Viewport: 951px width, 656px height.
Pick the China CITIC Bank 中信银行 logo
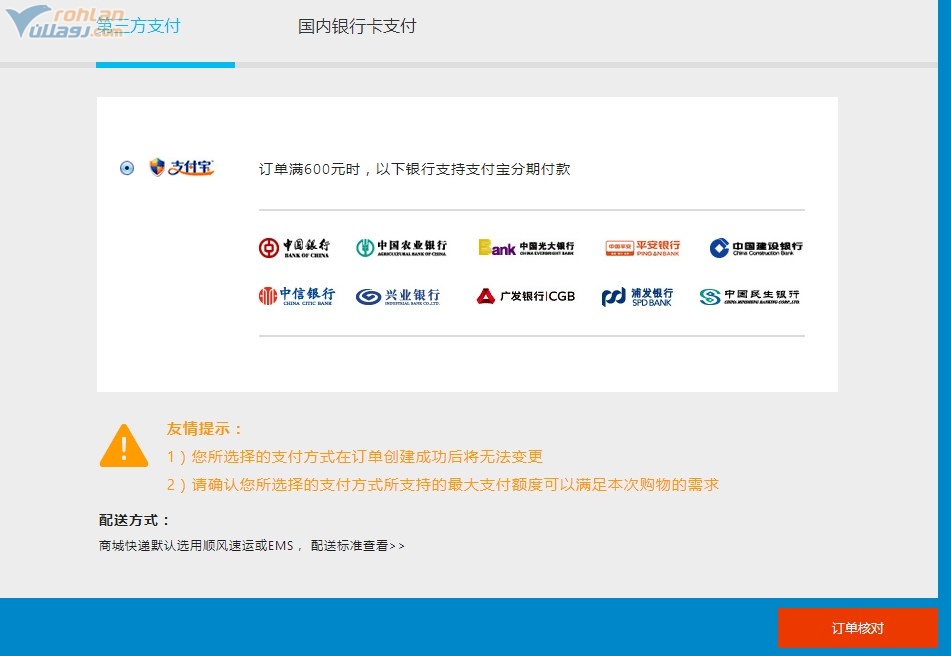(296, 296)
